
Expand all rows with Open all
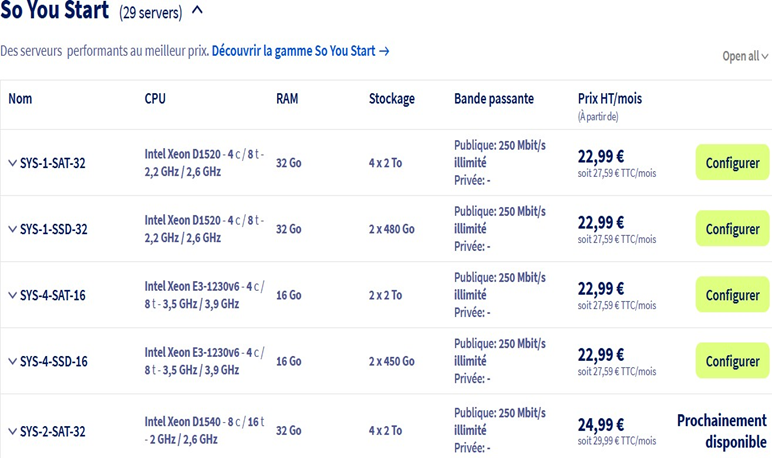click(x=745, y=56)
